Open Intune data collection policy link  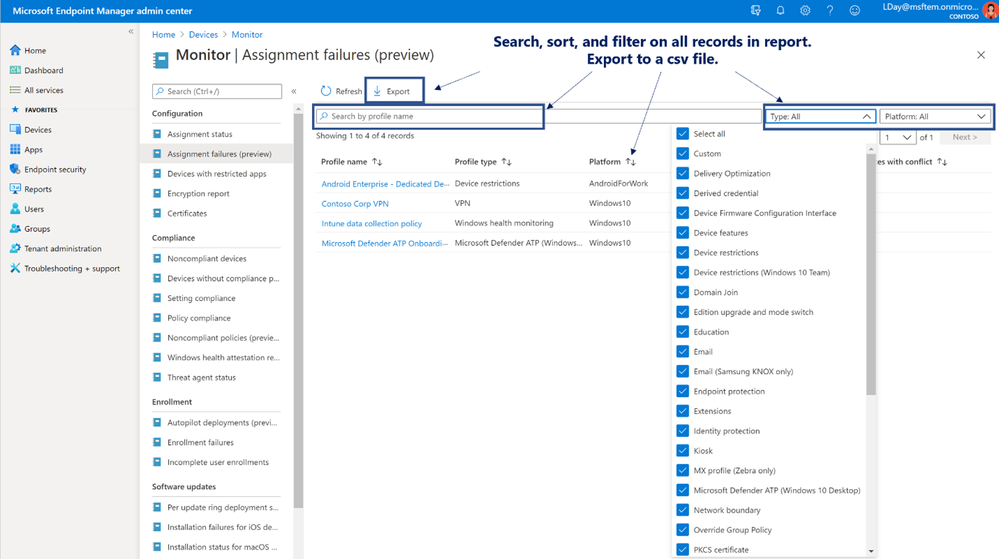[x=371, y=223]
